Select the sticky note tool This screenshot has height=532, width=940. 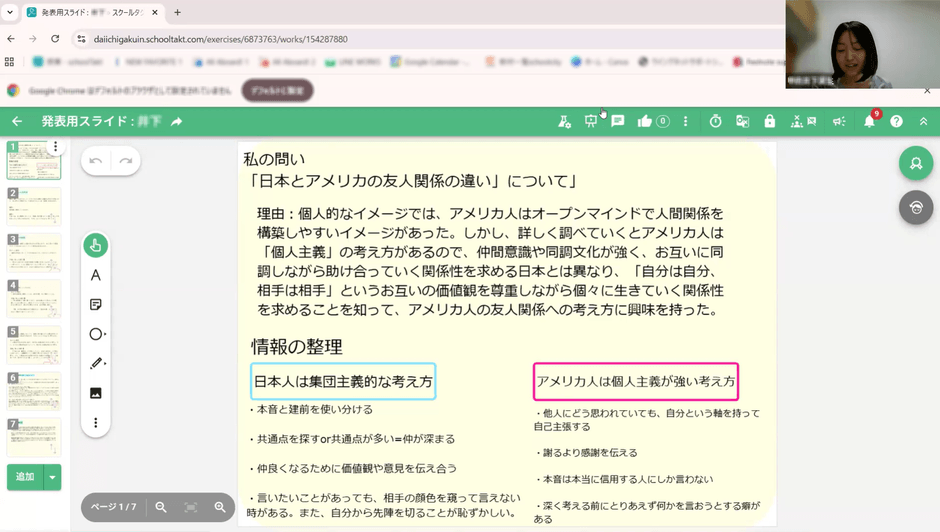click(95, 305)
